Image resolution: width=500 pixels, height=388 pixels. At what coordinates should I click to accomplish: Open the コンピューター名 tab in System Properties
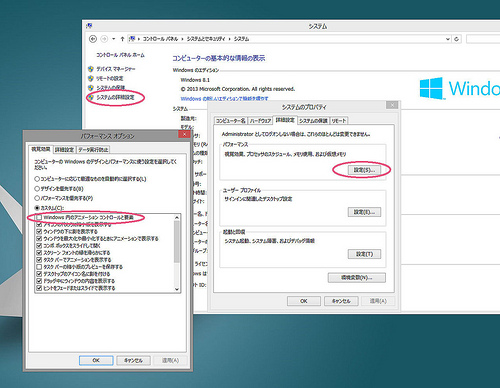tap(231, 121)
